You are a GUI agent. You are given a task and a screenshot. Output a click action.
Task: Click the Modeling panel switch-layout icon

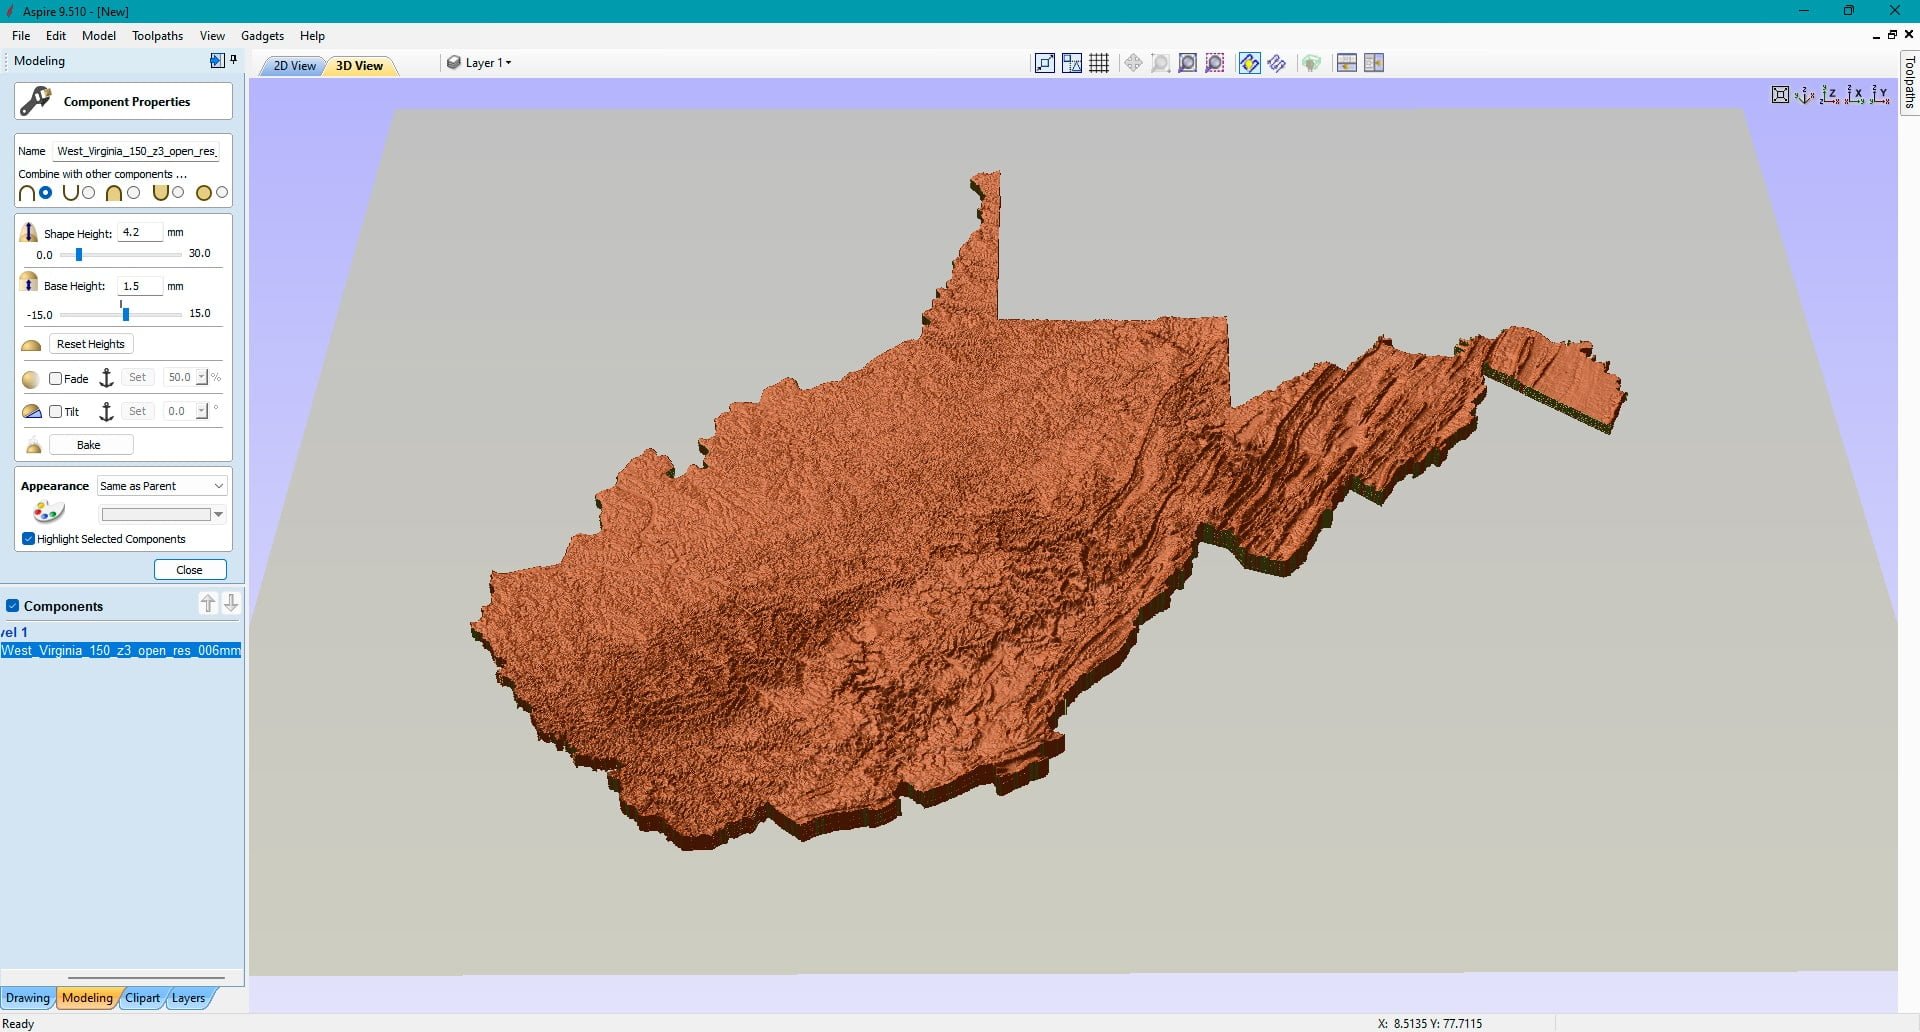click(x=217, y=60)
